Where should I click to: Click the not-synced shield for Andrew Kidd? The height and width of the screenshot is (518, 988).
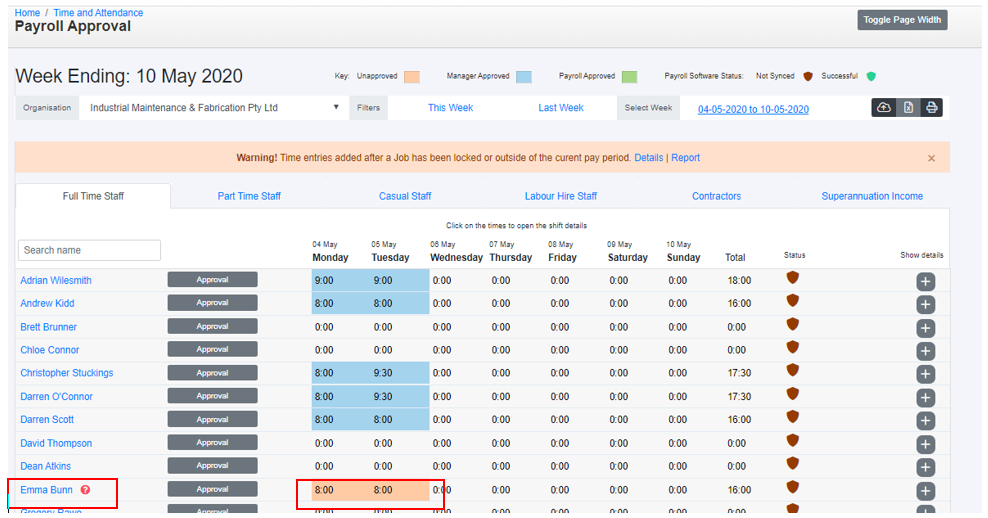[793, 301]
